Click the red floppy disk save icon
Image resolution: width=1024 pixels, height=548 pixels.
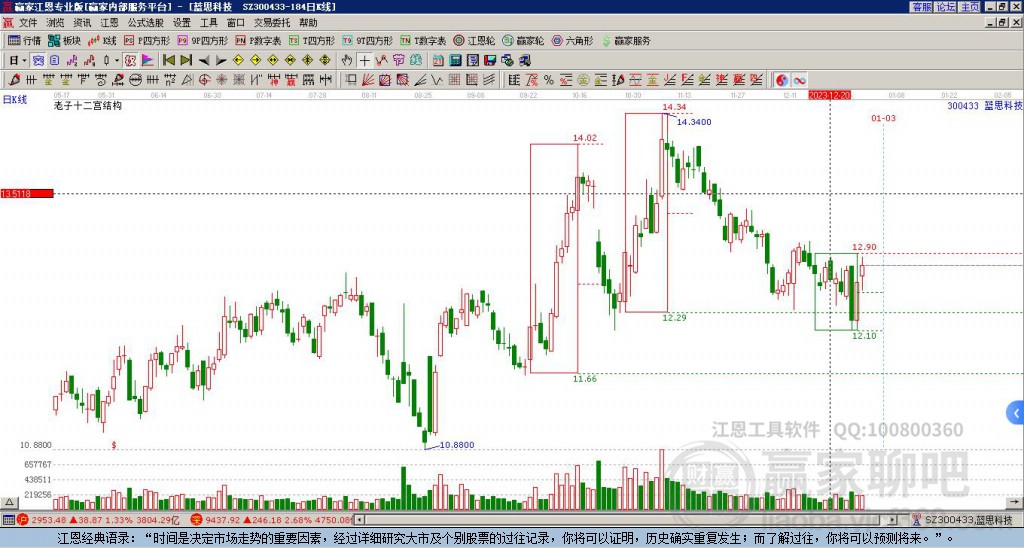(x=490, y=61)
